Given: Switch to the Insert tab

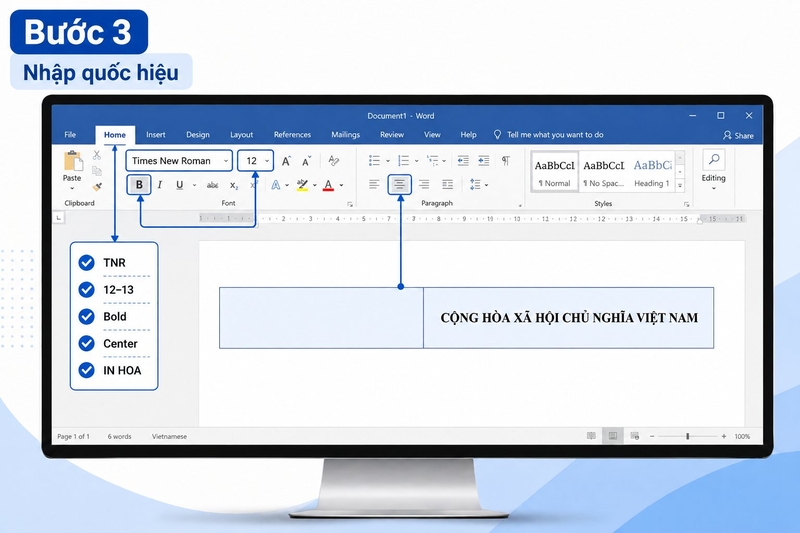Looking at the screenshot, I should pyautogui.click(x=156, y=135).
